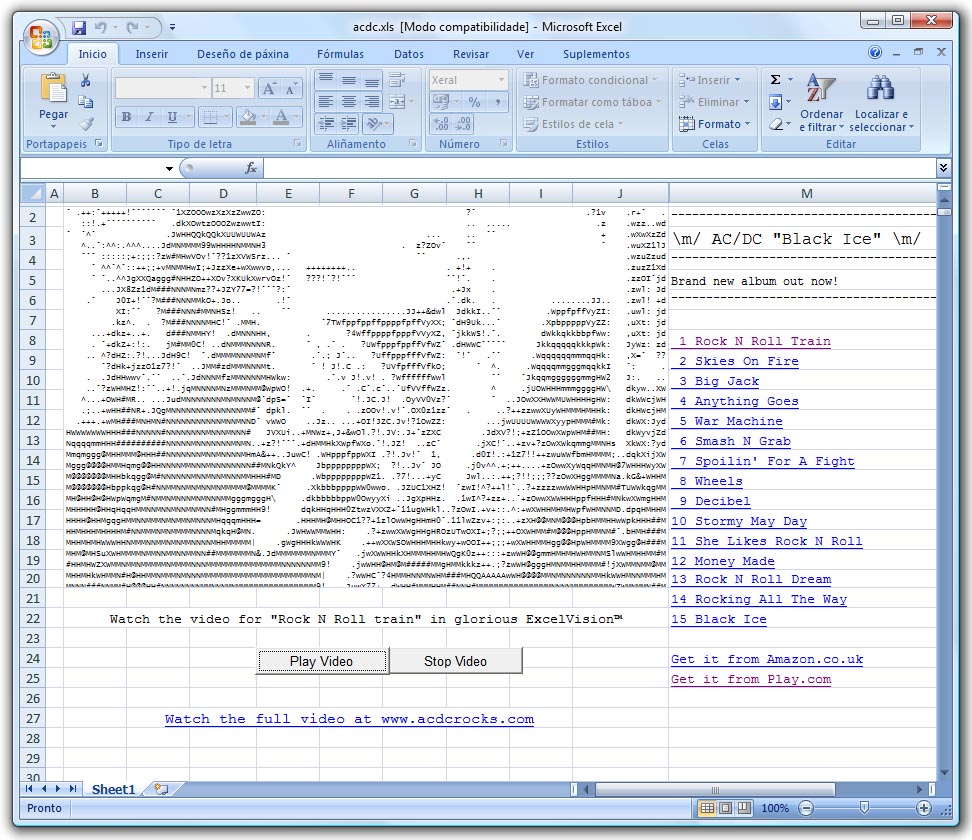Click the percent style icon
This screenshot has width=972, height=840.
coord(474,102)
